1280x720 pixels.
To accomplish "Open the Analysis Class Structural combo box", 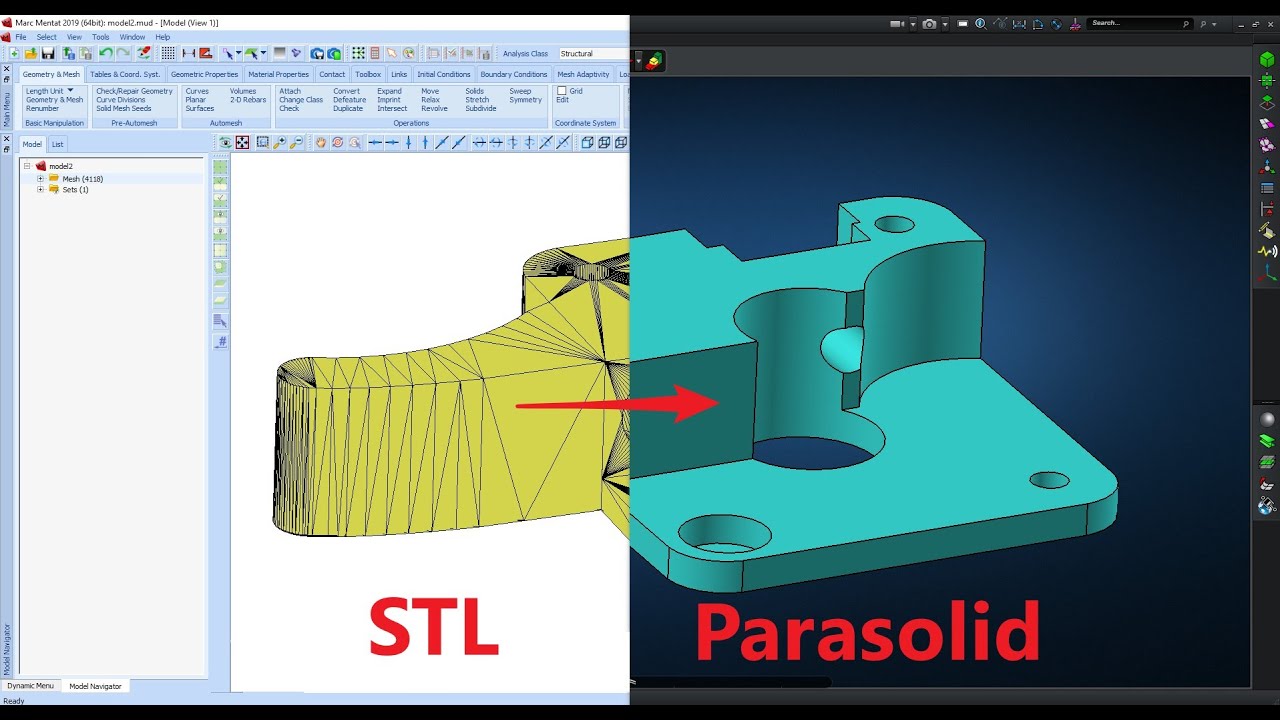I will click(x=593, y=54).
